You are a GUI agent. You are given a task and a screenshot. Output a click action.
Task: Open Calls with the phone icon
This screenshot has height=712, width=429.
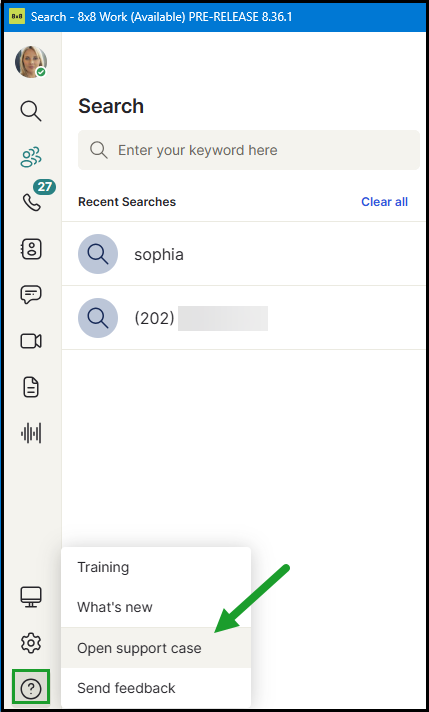coord(31,203)
